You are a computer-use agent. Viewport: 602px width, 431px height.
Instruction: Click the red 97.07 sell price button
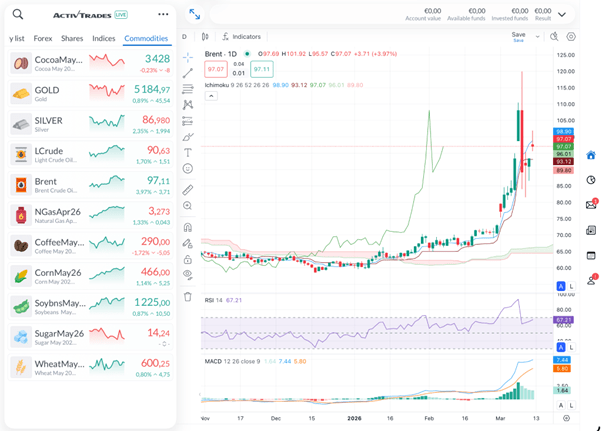point(214,69)
